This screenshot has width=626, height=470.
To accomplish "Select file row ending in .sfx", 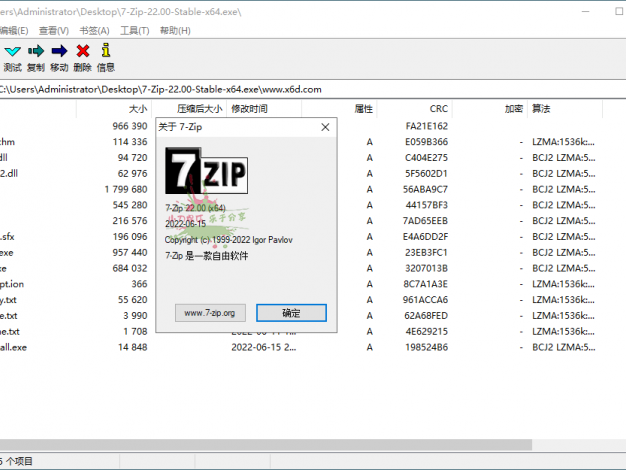I will pos(7,237).
